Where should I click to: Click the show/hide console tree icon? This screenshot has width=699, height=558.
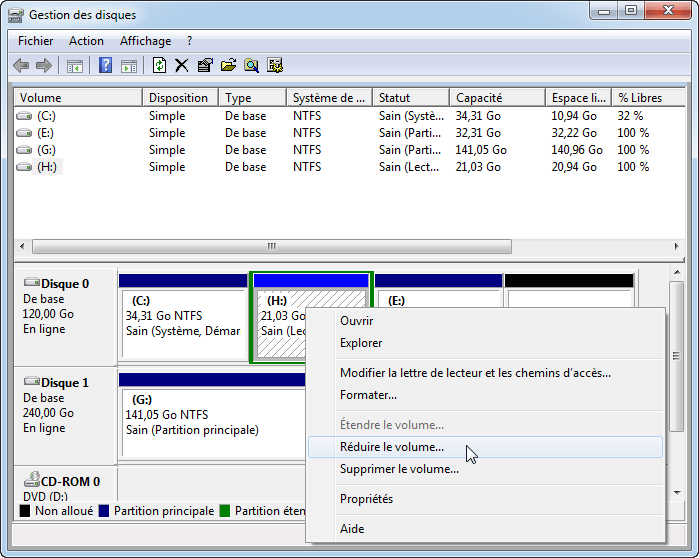(x=74, y=66)
